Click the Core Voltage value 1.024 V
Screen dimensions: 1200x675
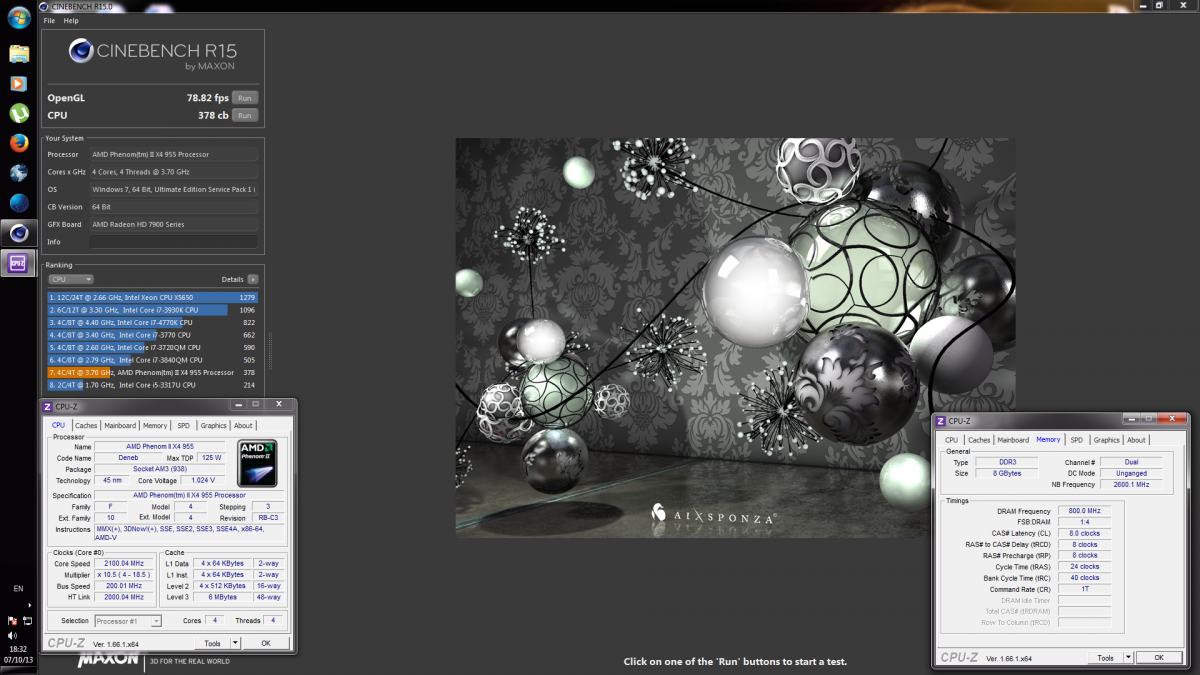203,480
